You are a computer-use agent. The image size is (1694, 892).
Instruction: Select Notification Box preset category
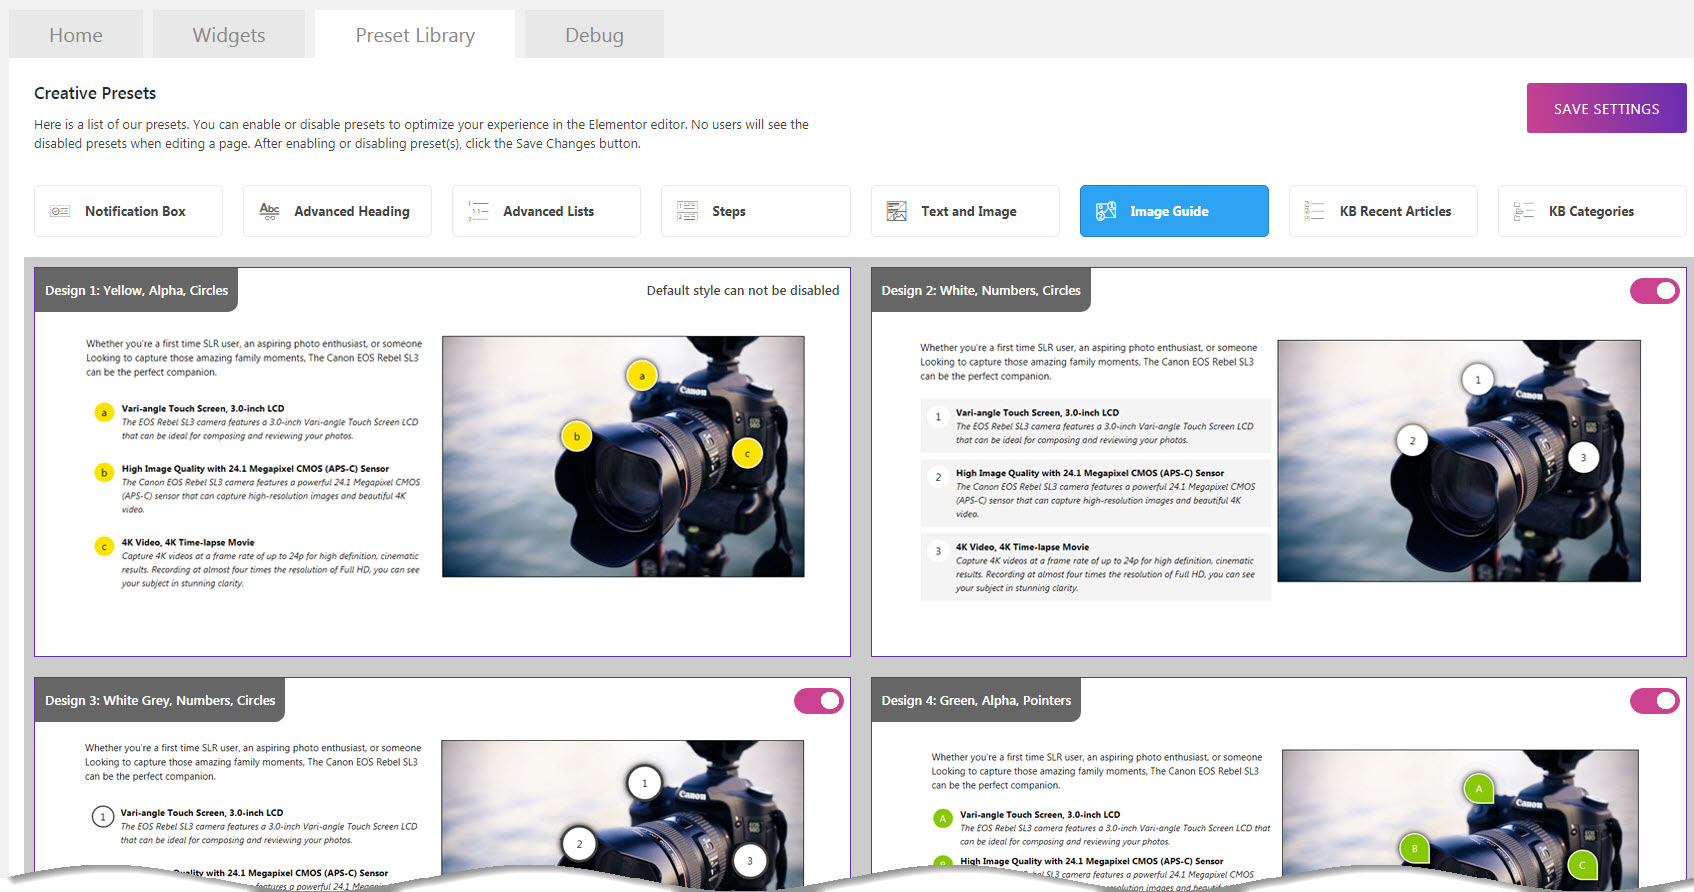point(128,211)
